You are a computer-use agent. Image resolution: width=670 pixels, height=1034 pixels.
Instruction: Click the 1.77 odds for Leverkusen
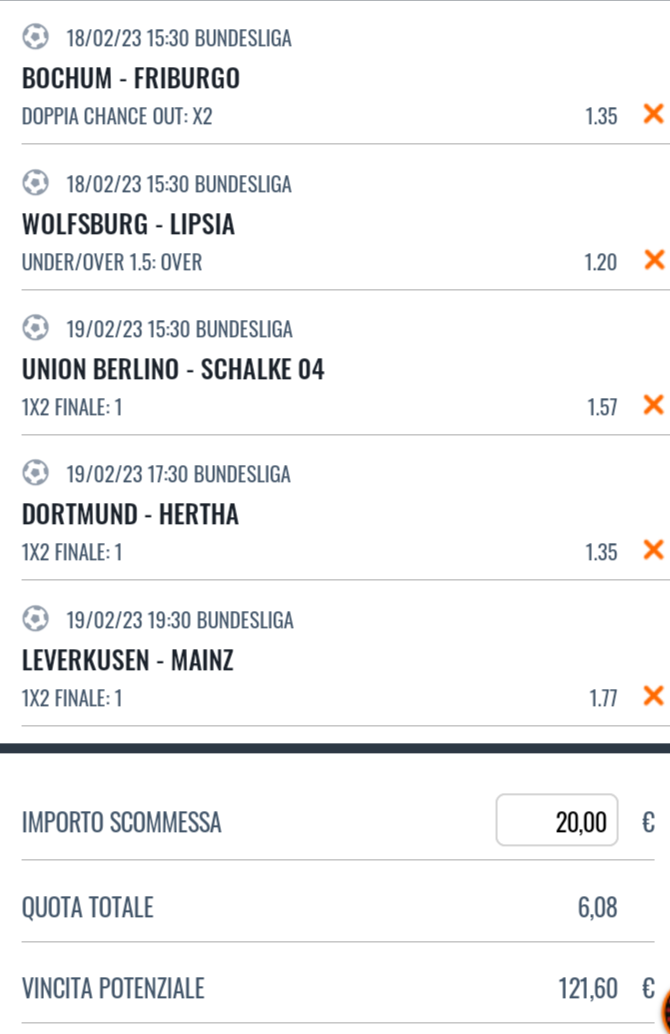click(x=602, y=697)
